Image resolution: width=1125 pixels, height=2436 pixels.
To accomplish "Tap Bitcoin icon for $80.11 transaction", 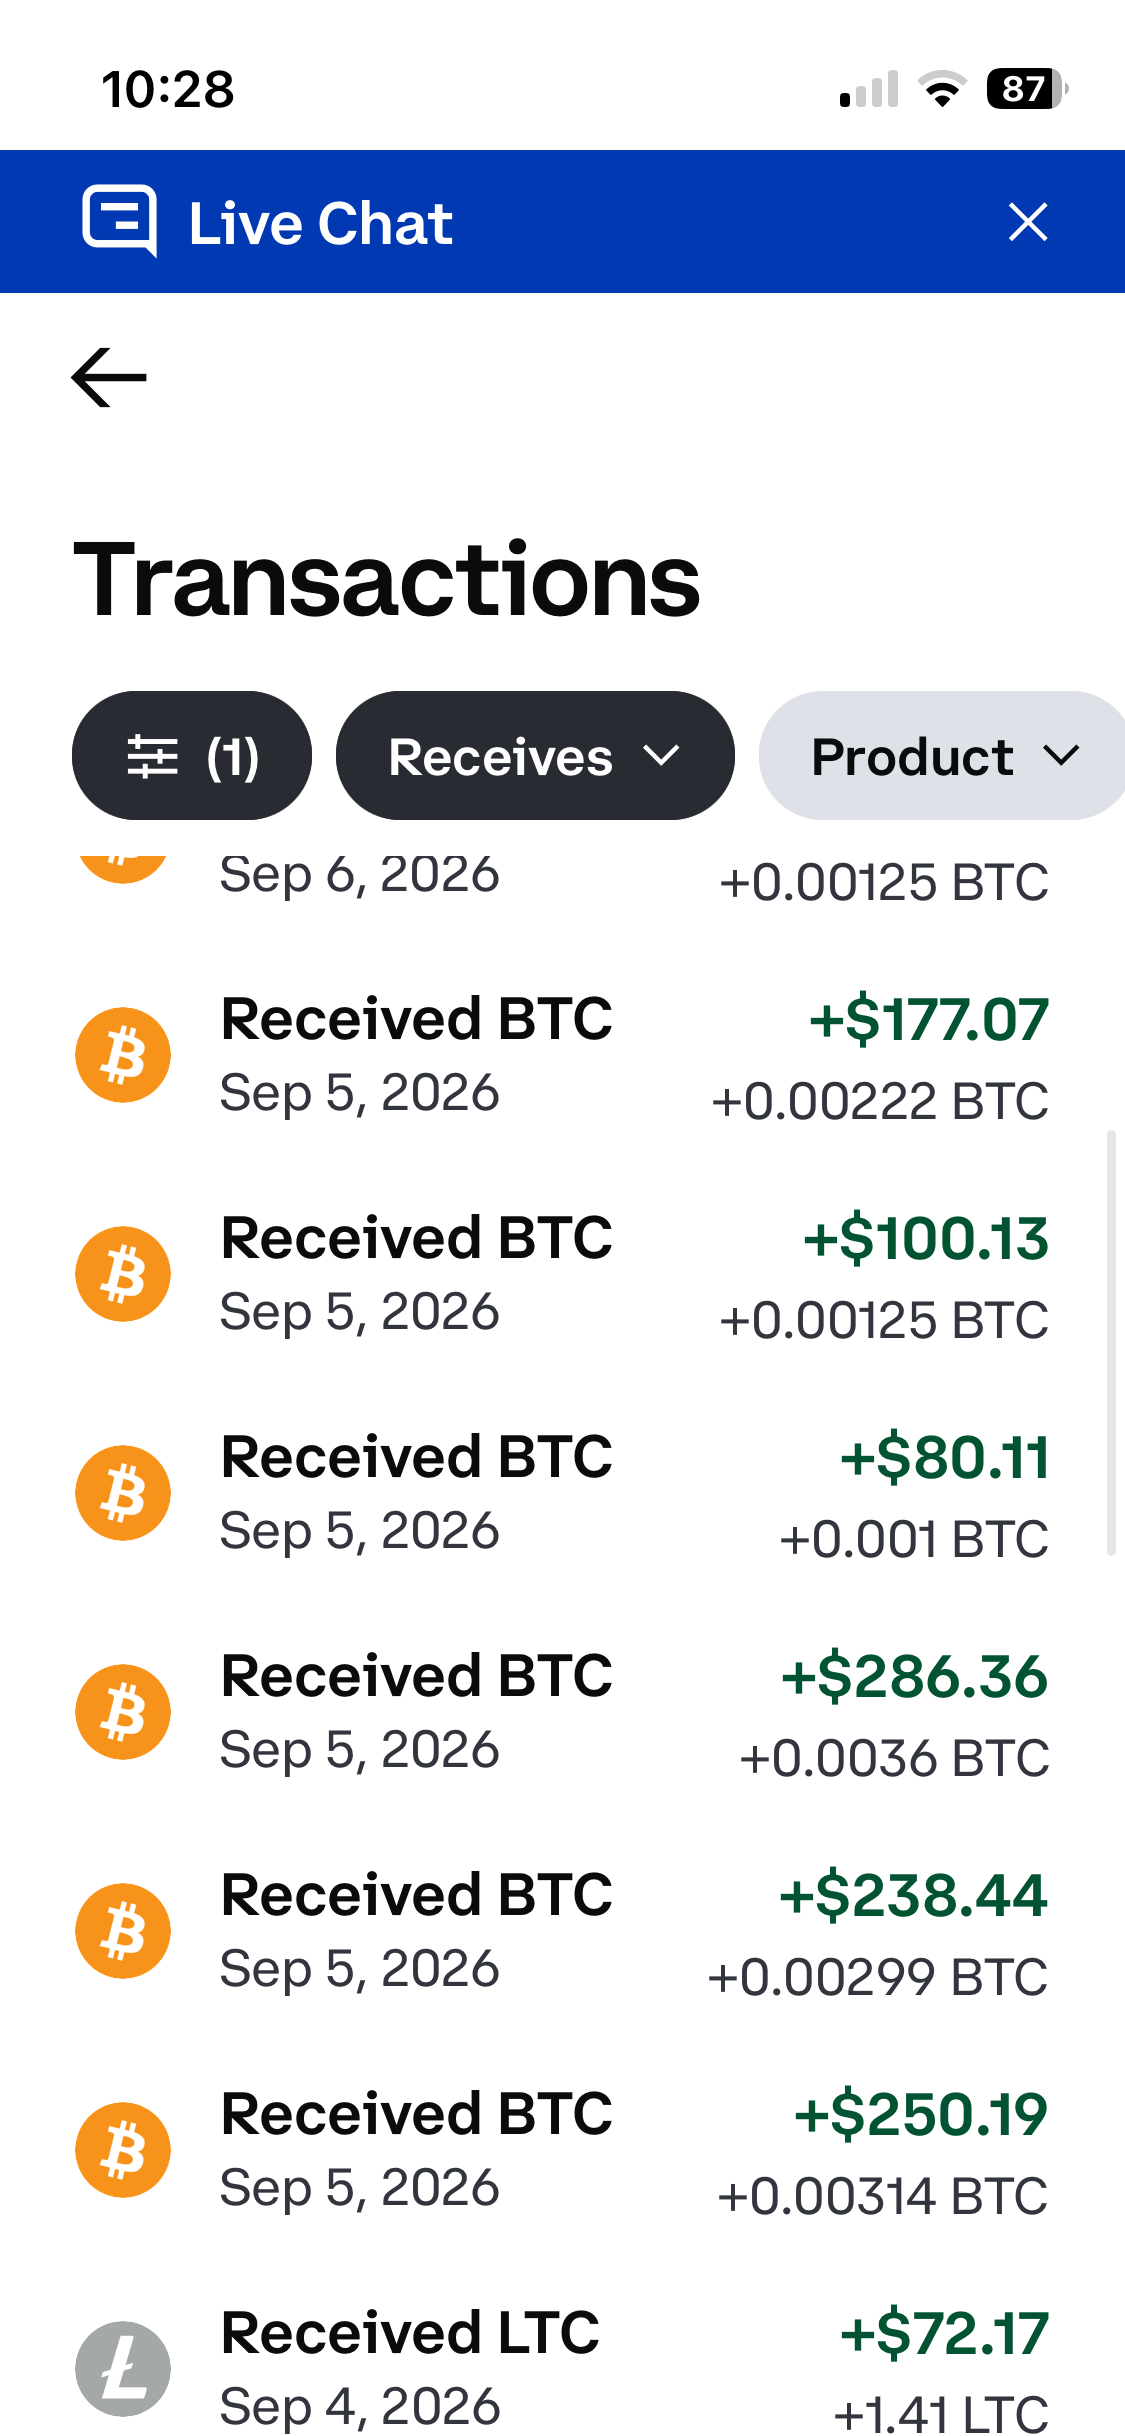I will pyautogui.click(x=123, y=1493).
